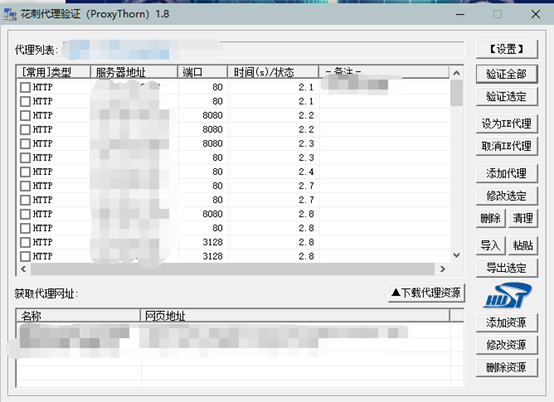Tick checkbox of port 8080 row with time 2.3
Image resolution: width=554 pixels, height=402 pixels.
25,144
